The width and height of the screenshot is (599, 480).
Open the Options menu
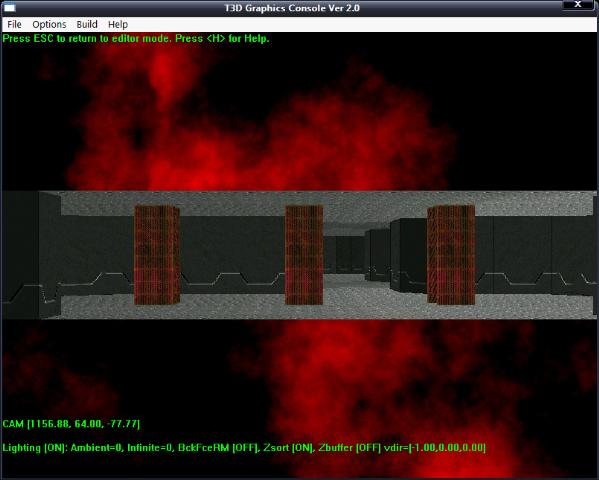49,24
